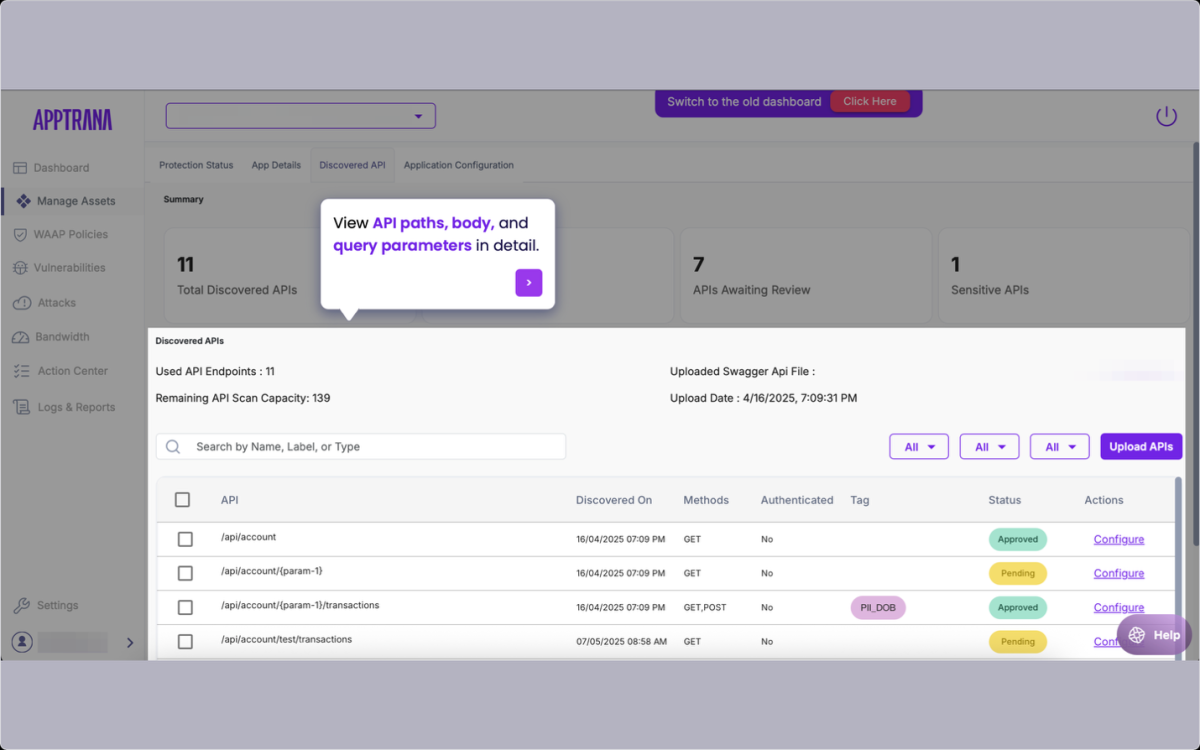Switch to the App Details tab
This screenshot has height=750, width=1200.
276,165
